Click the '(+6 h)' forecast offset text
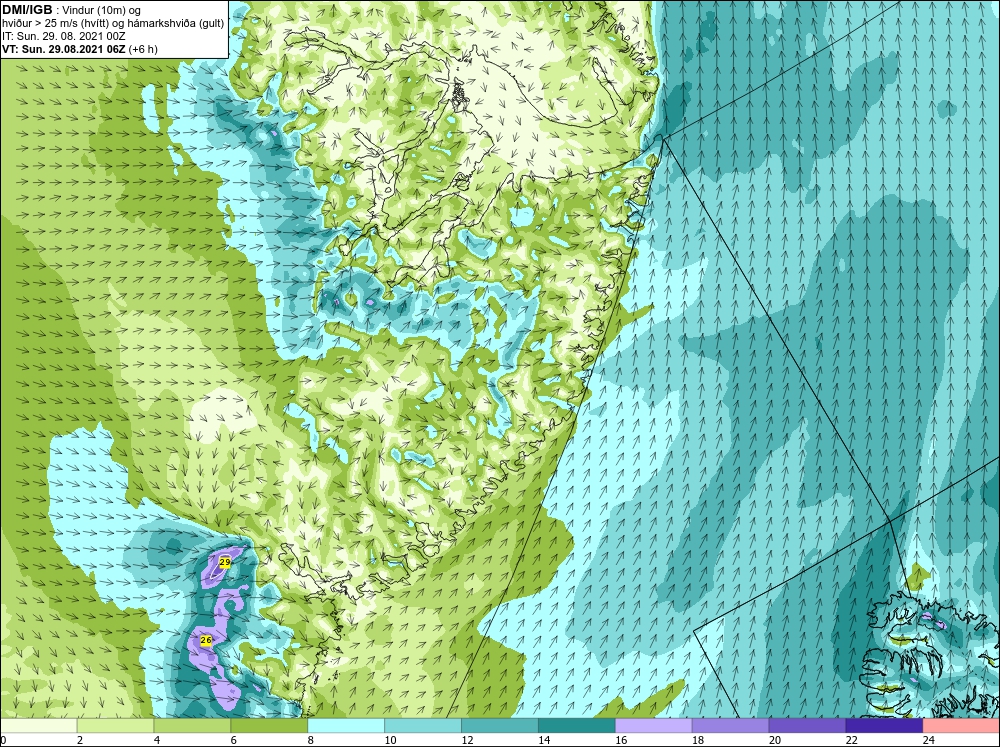The image size is (1000, 747). click(144, 49)
